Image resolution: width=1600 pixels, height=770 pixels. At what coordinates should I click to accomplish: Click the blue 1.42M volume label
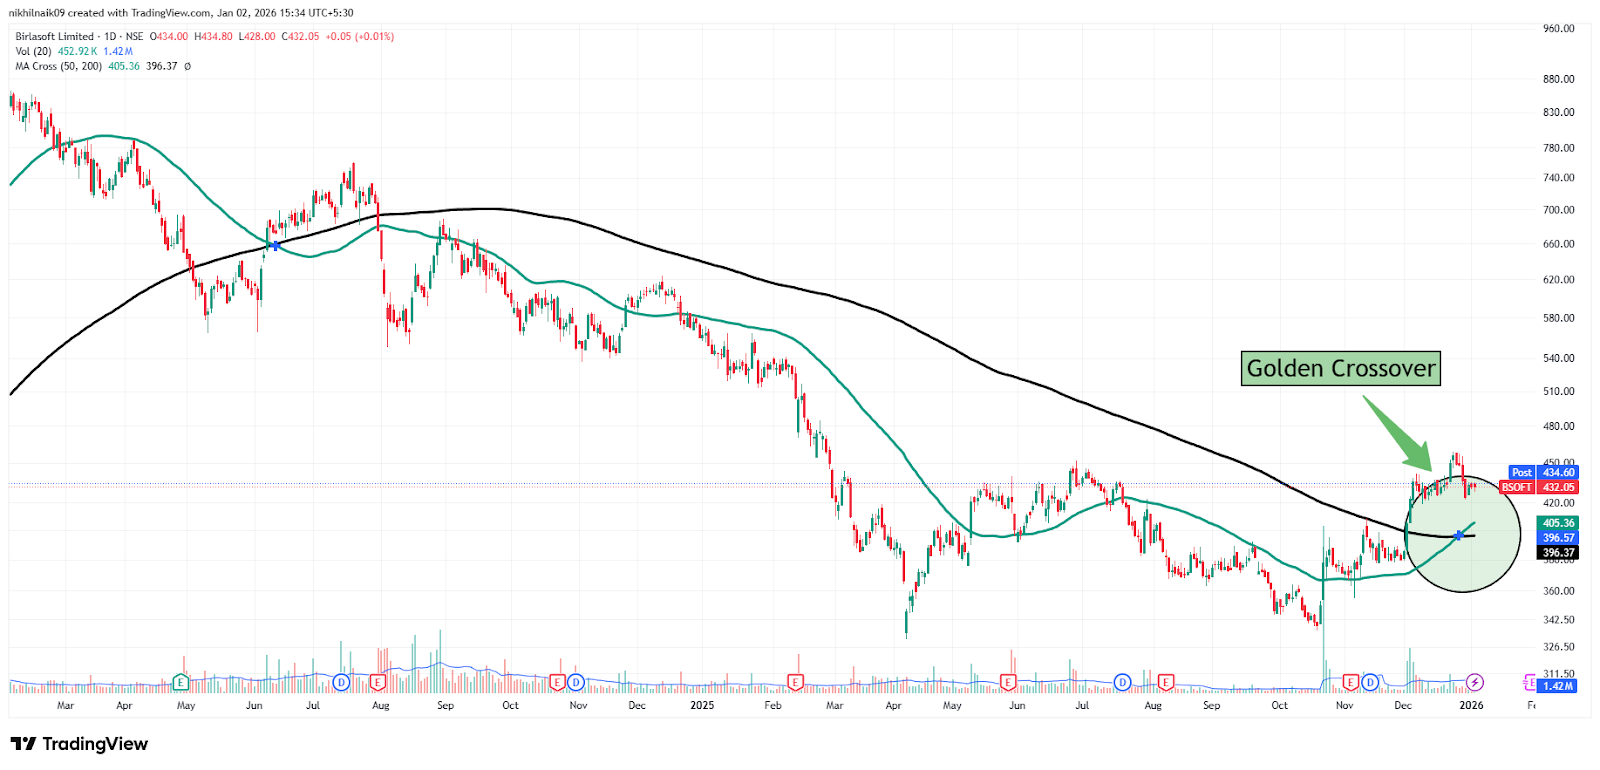pos(1558,686)
